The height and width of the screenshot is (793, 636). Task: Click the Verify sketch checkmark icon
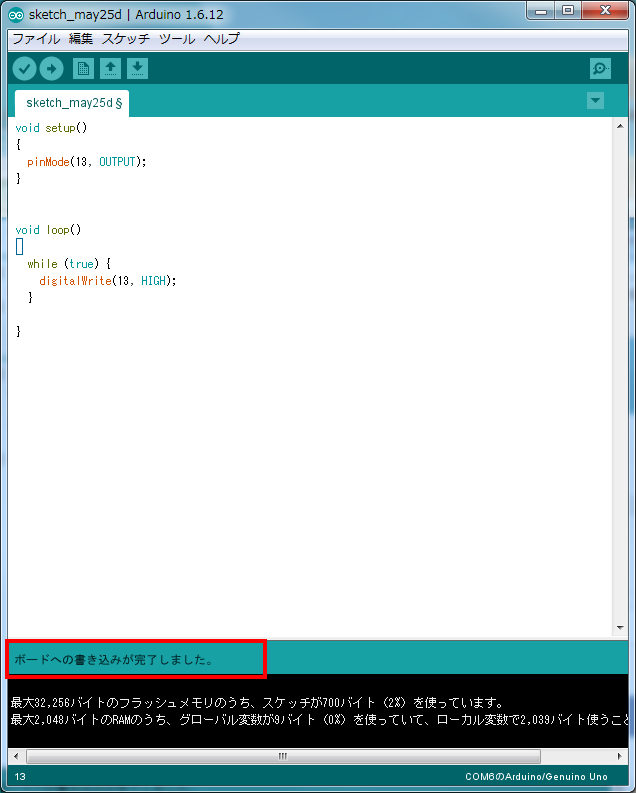pos(24,69)
